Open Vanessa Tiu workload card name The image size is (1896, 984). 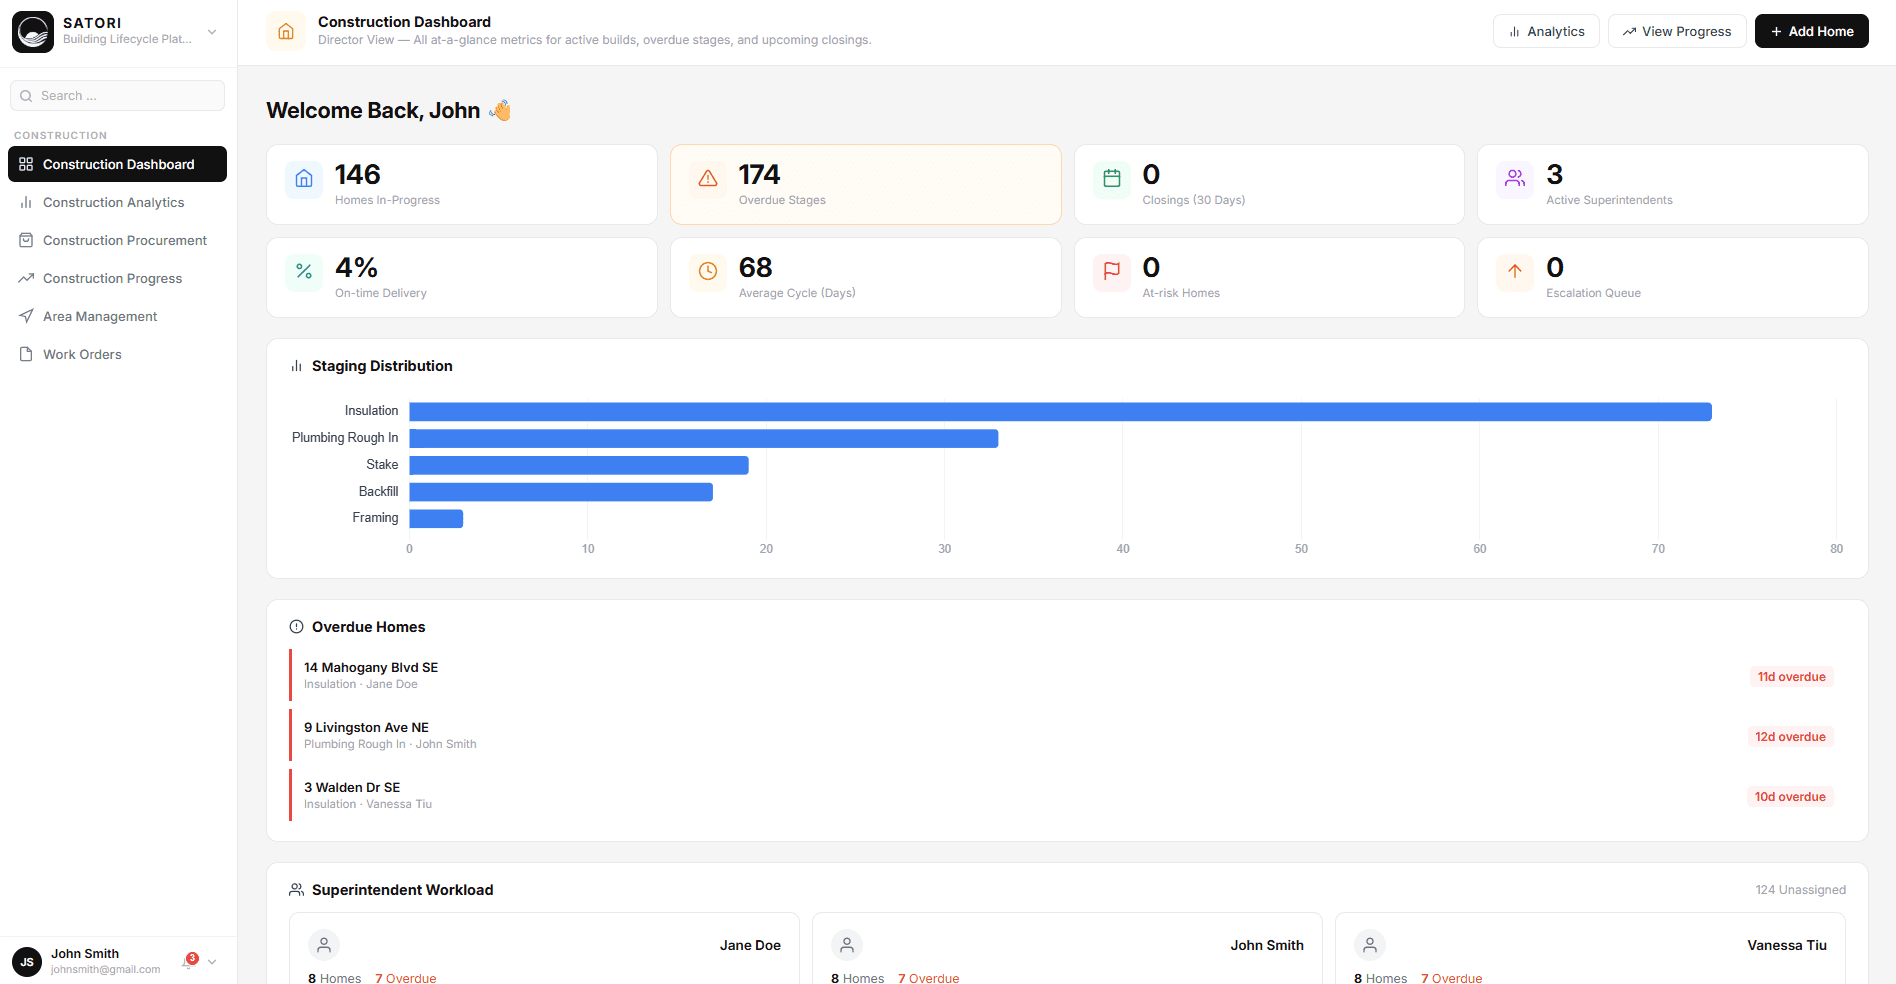click(1787, 945)
